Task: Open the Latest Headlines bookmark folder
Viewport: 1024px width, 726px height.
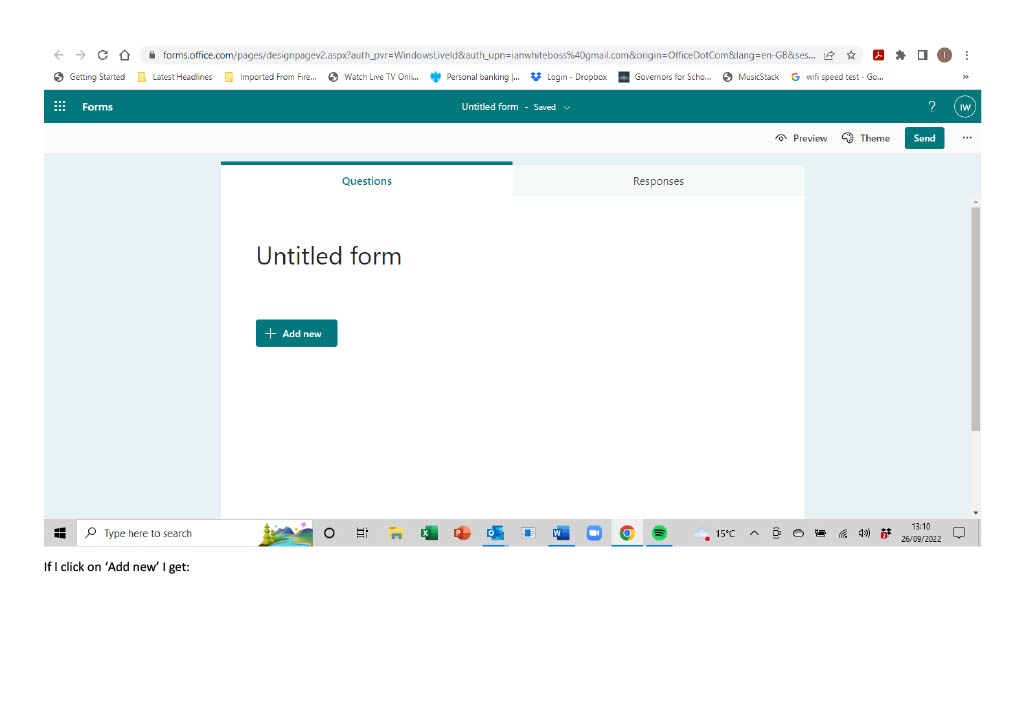Action: (175, 77)
